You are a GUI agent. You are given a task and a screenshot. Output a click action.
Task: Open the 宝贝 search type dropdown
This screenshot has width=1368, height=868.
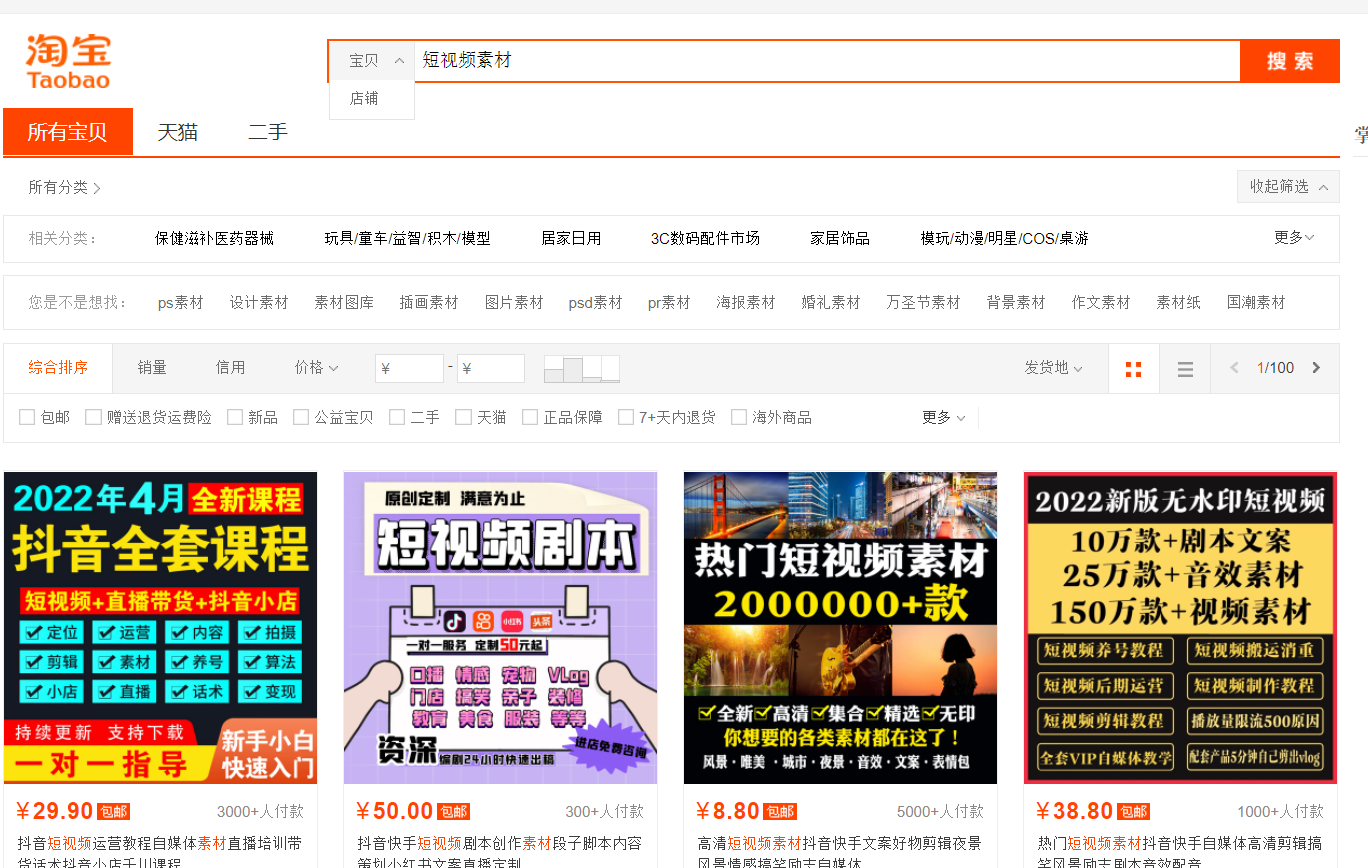click(372, 61)
